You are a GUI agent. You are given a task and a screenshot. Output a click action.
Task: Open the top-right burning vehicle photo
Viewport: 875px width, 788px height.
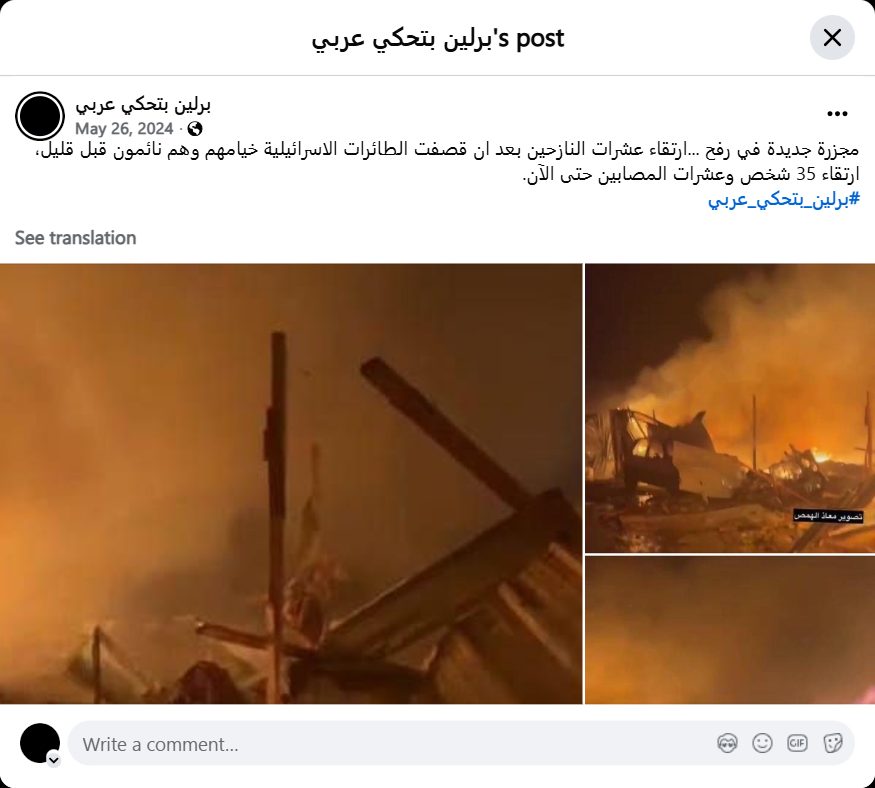point(730,409)
